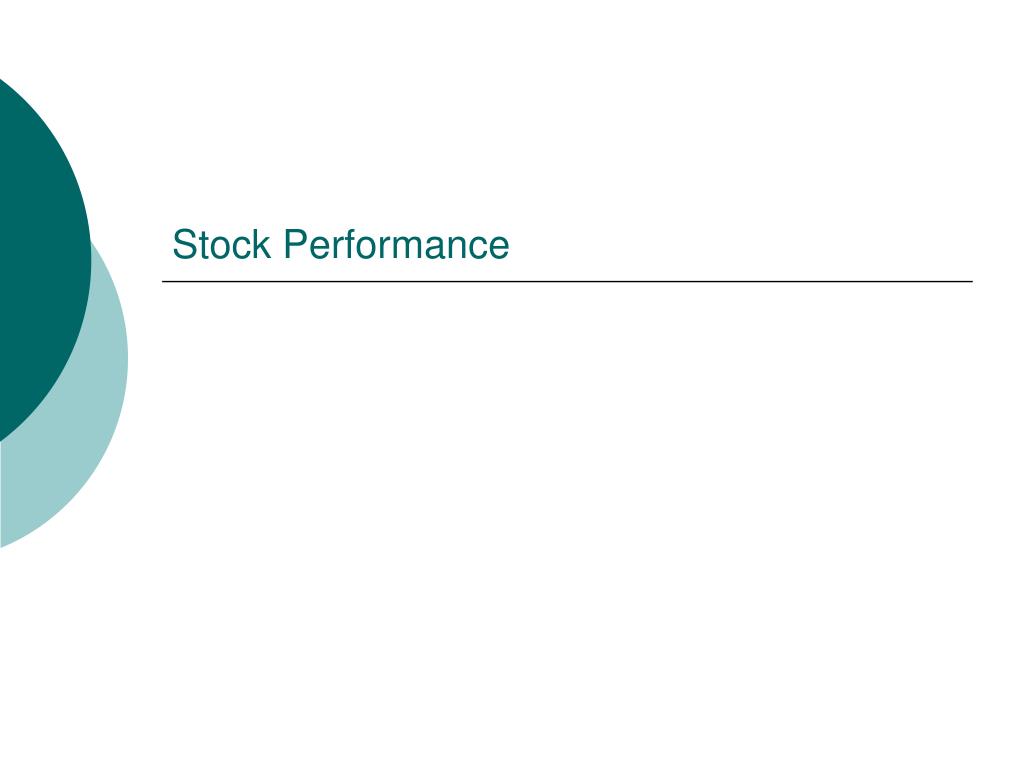
Task: Click the space between Stock and Performance
Action: (277, 244)
